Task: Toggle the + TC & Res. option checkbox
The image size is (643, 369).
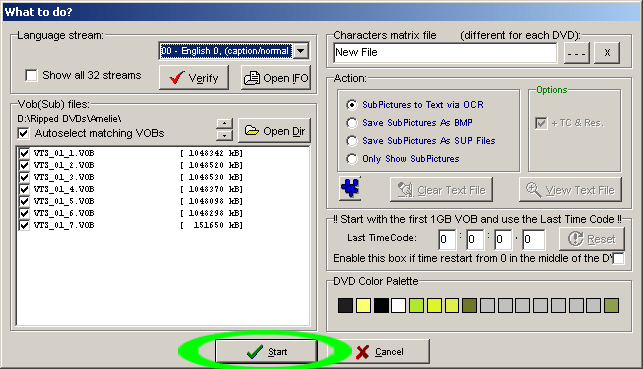Action: point(541,123)
